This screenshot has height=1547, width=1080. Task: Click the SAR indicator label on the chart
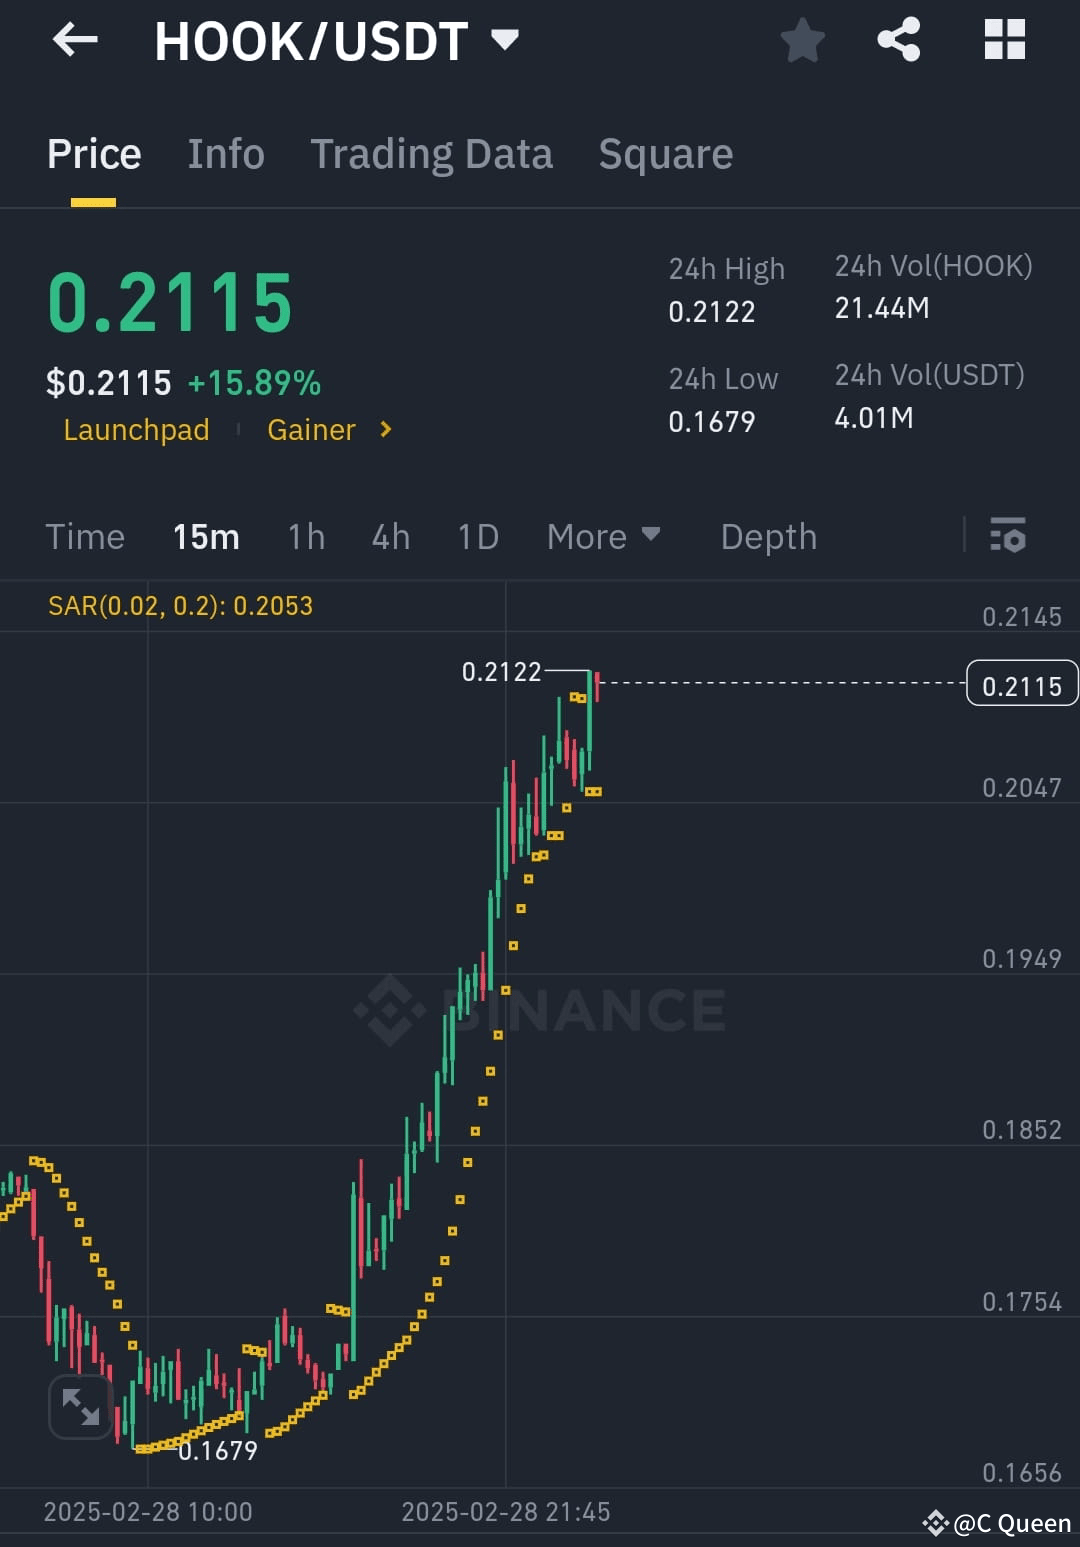pyautogui.click(x=180, y=606)
